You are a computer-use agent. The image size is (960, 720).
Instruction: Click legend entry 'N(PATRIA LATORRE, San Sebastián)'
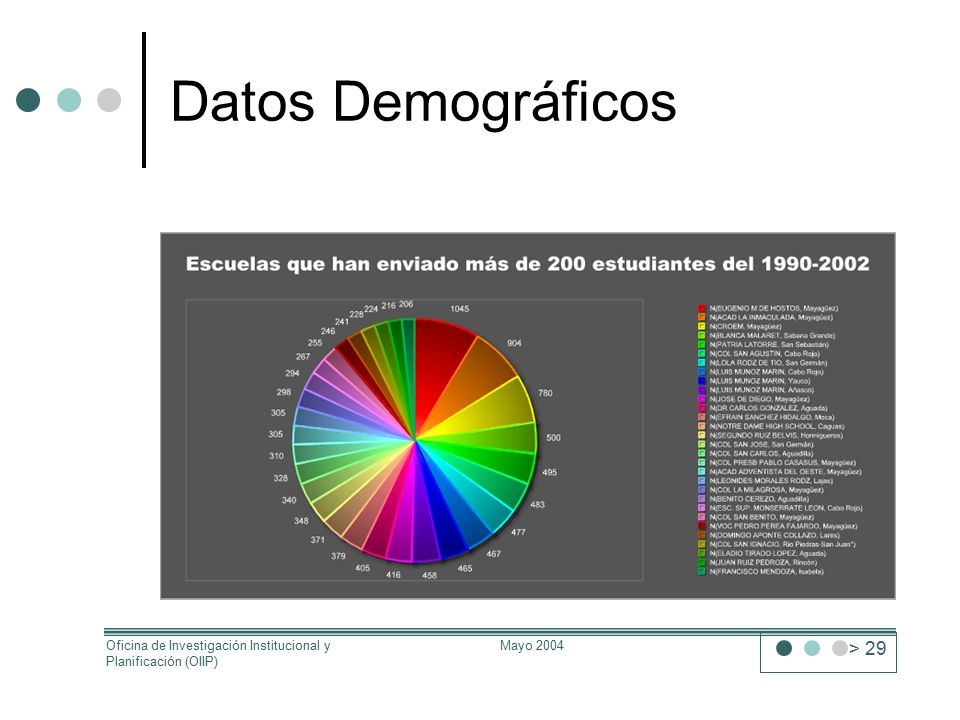pos(769,345)
